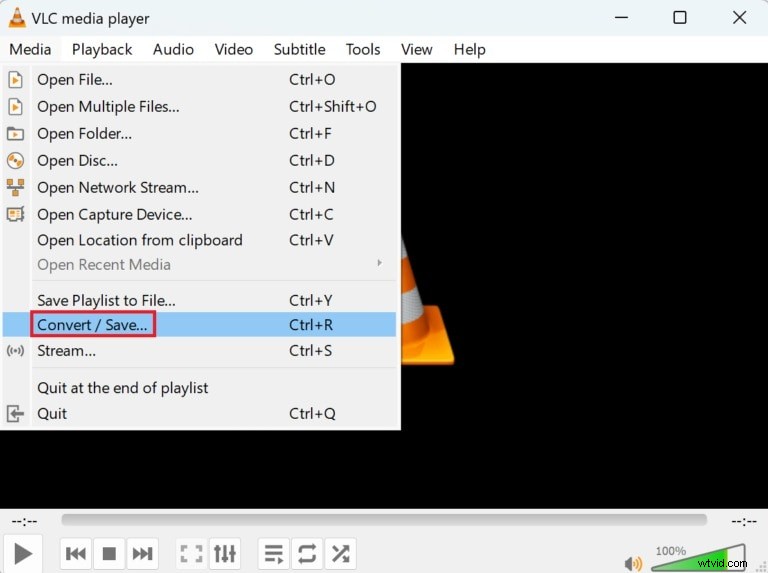Choose Open Location from clipboard

(x=199, y=240)
